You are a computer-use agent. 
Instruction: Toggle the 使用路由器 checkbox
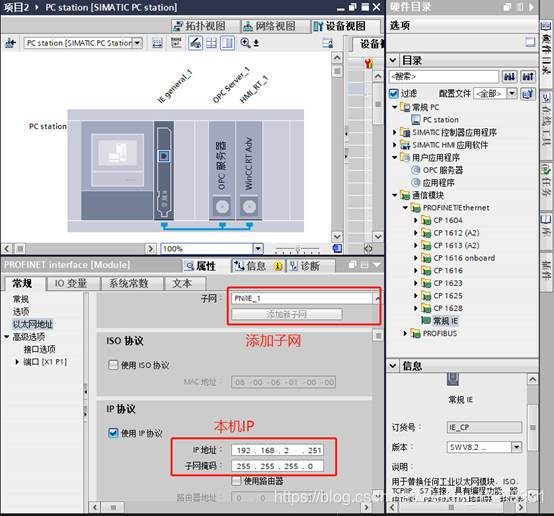coord(236,481)
